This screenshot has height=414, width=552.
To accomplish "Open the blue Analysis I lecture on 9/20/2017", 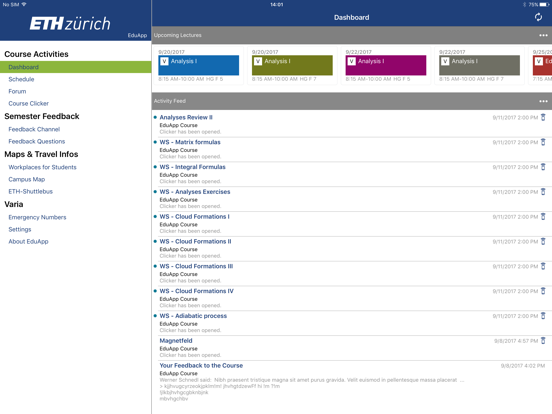I will coord(199,65).
